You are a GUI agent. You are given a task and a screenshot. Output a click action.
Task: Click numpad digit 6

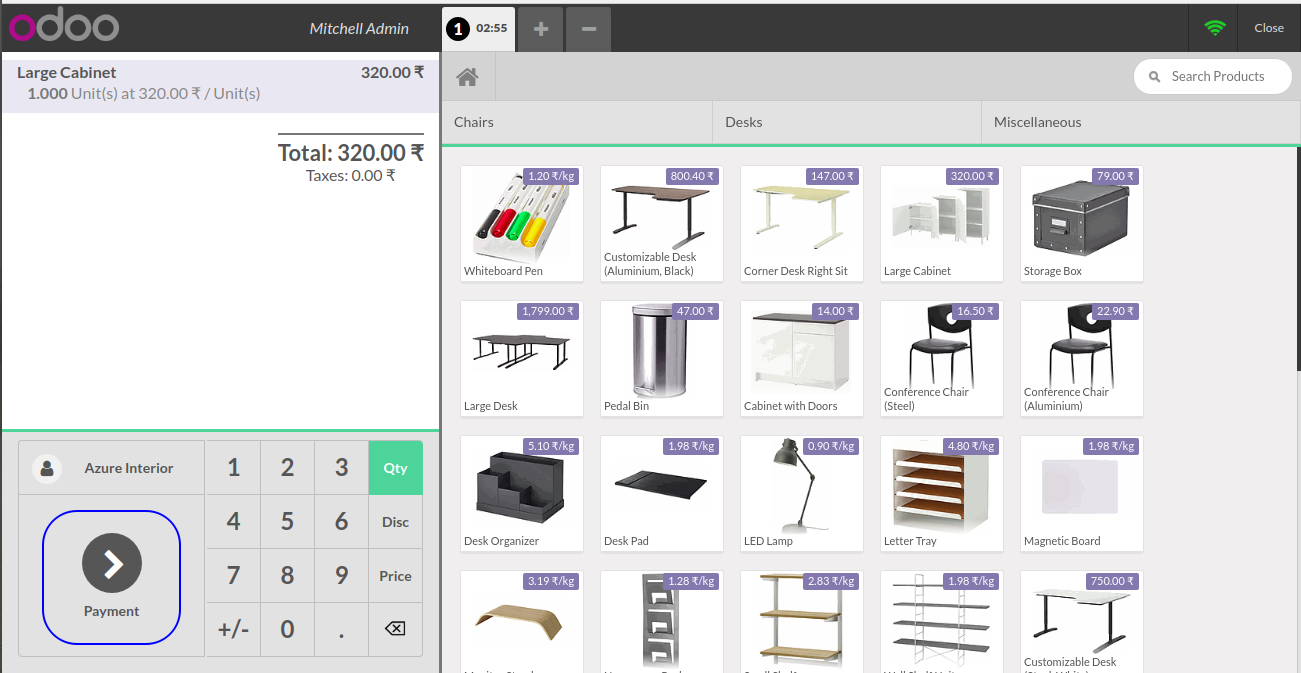tap(341, 521)
